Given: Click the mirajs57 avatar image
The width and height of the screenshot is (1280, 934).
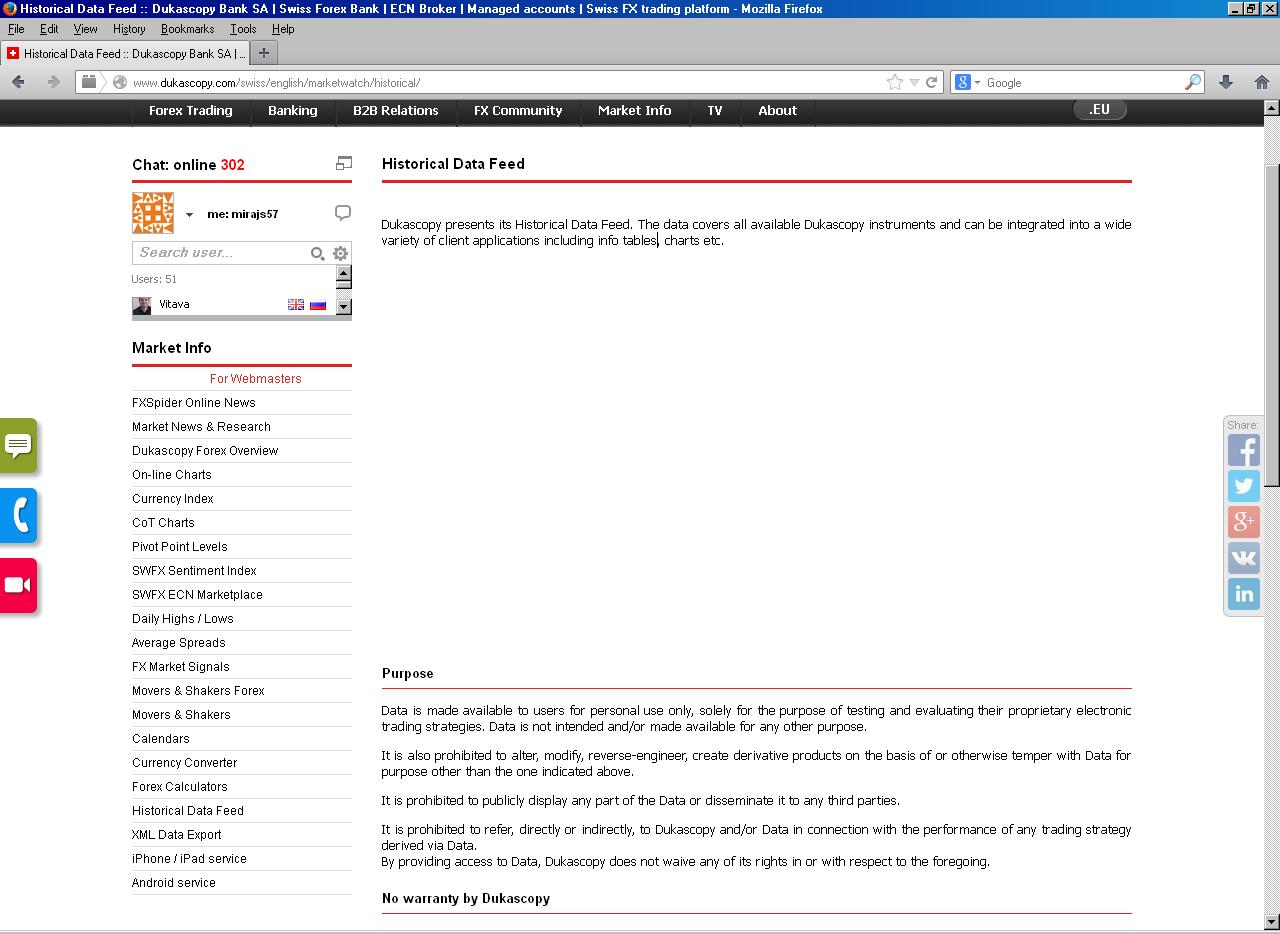Looking at the screenshot, I should [x=153, y=213].
